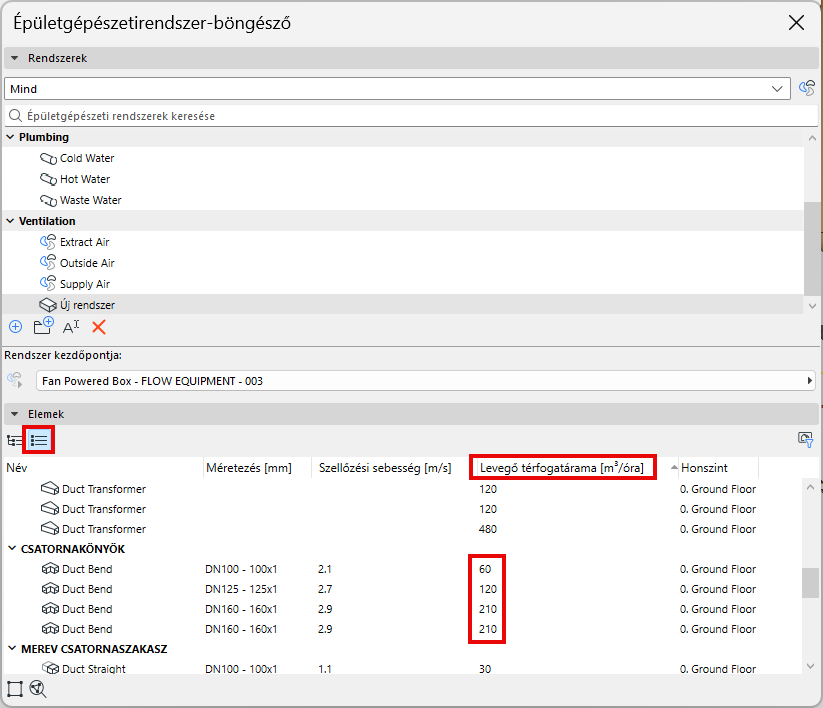The image size is (823, 708).
Task: Create new system folder icon
Action: (43, 326)
